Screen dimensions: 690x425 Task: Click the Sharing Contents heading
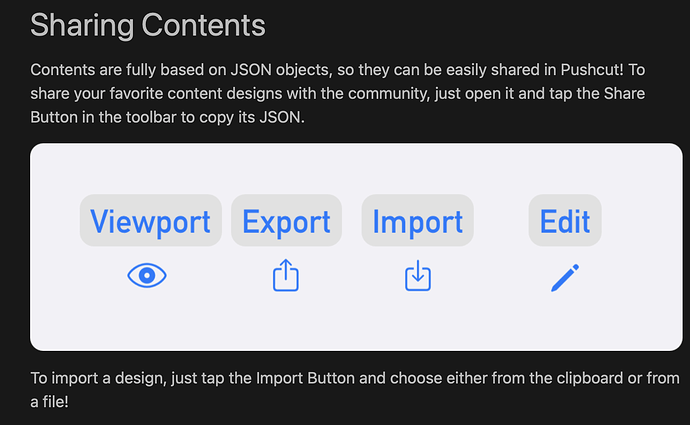[148, 26]
